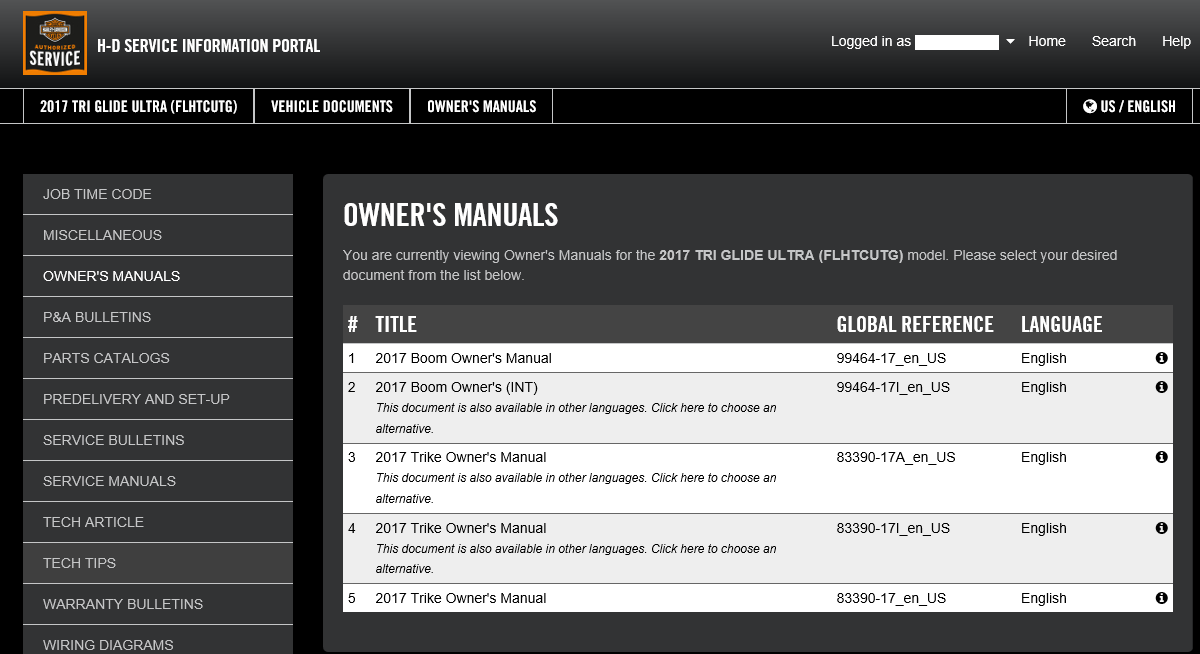The image size is (1200, 654).
Task: Open the 2017 Tri Glide Ultra model selector
Action: pos(138,106)
